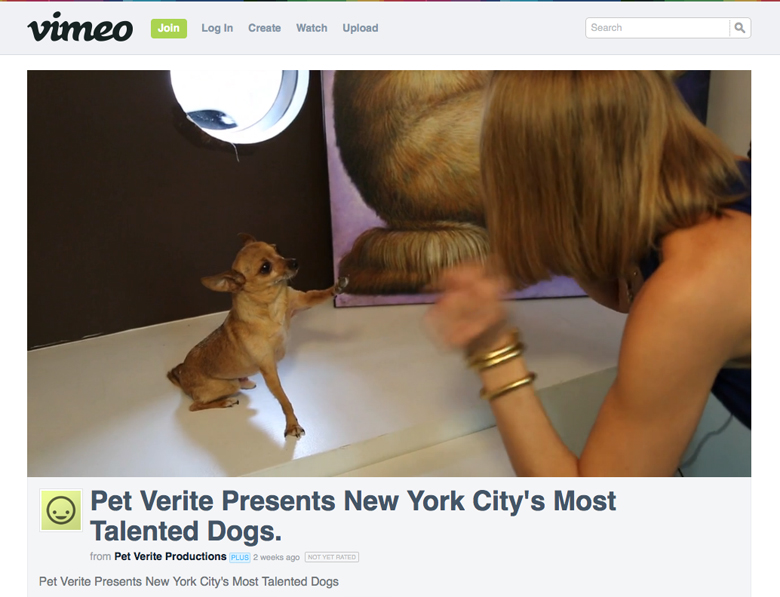Image resolution: width=780 pixels, height=597 pixels.
Task: Open the Create menu item
Action: [x=265, y=28]
